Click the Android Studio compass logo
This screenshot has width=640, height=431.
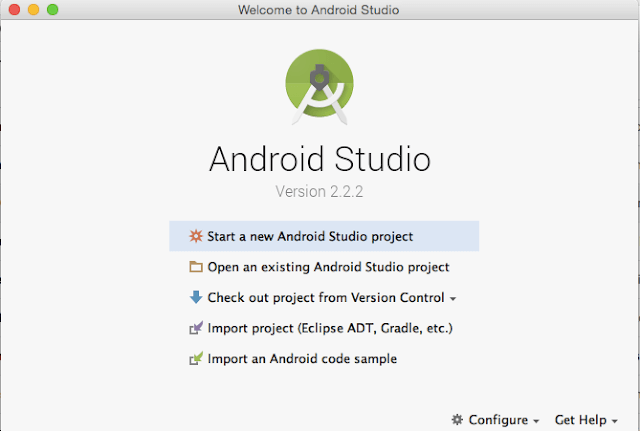(320, 87)
